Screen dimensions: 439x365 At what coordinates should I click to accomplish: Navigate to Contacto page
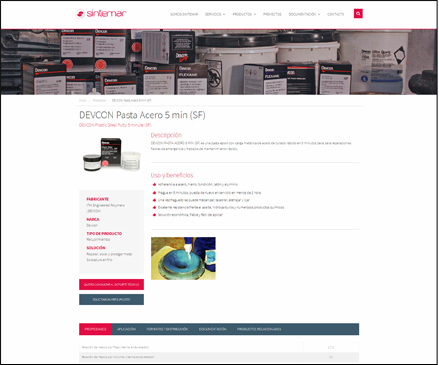tap(335, 14)
